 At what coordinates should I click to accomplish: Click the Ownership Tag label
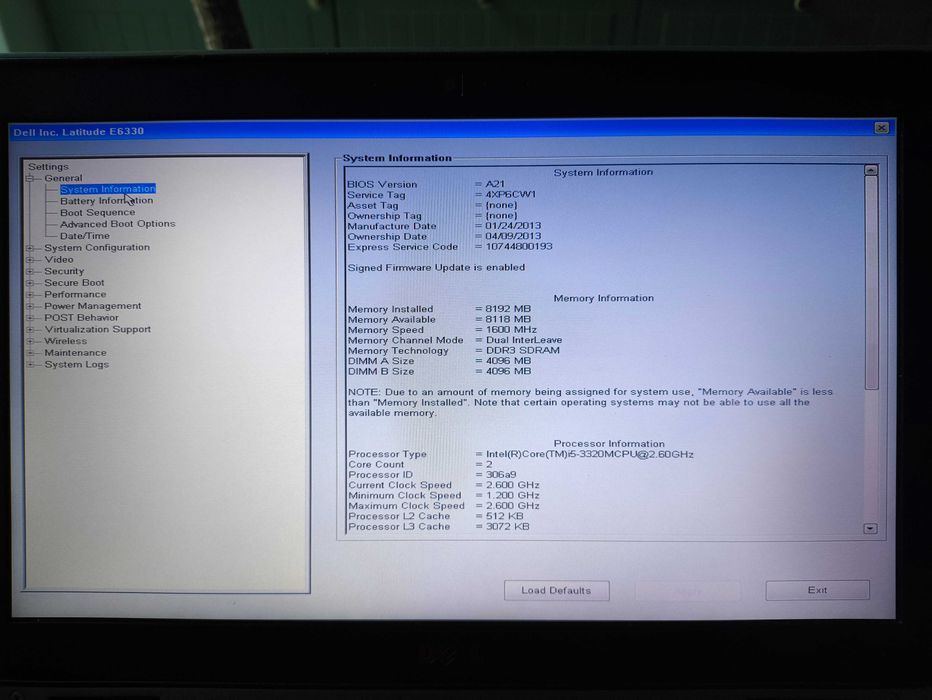384,216
